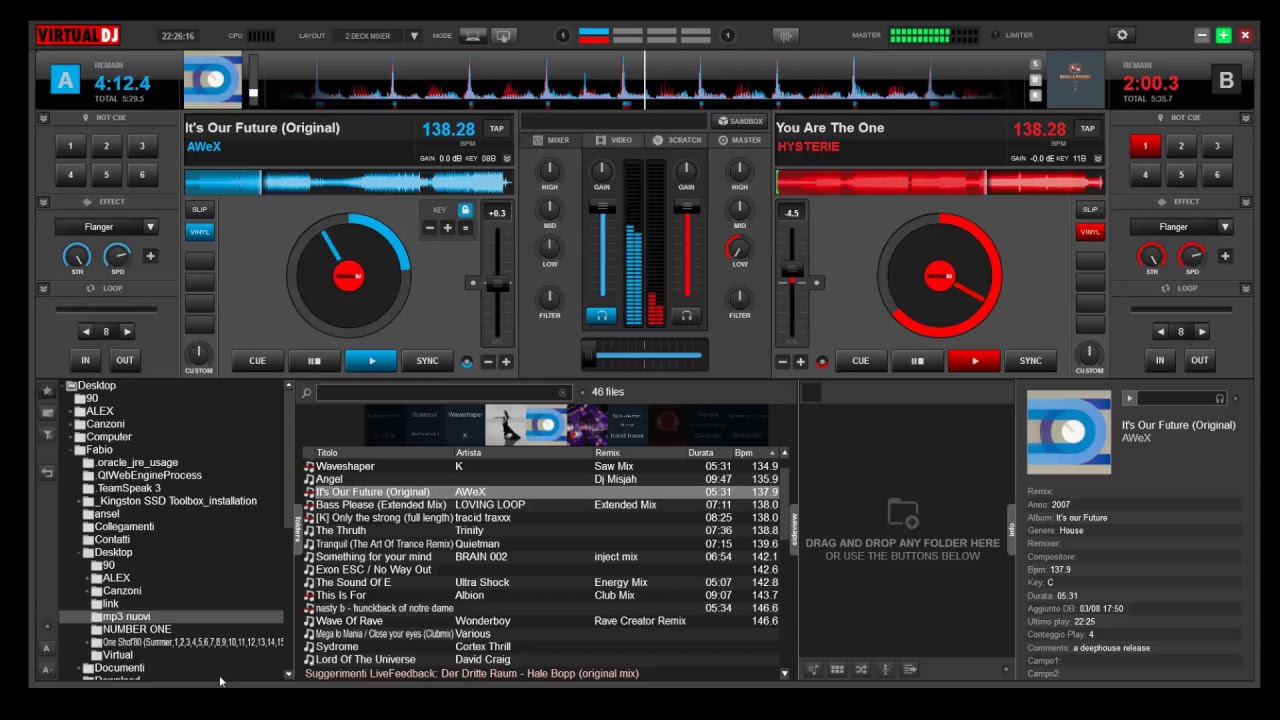Collapse the HOT CUE panel on deck A
The height and width of the screenshot is (720, 1280).
[43, 118]
